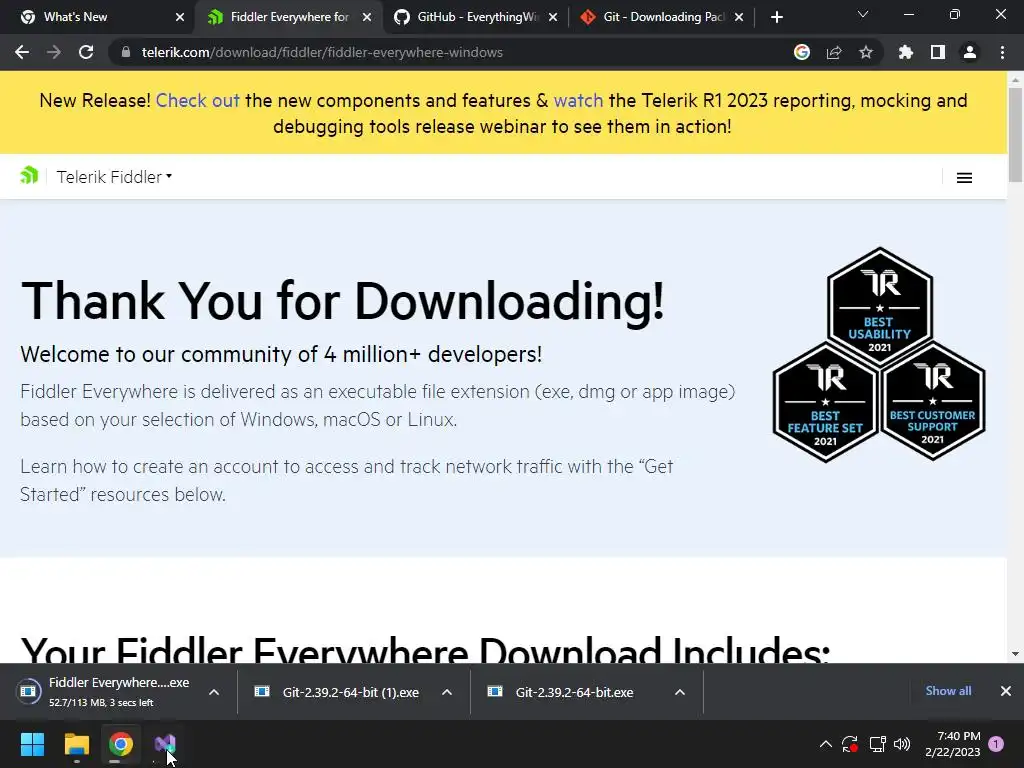
Task: Click the '52.7/113 MB, 3 secs left' status
Action: pyautogui.click(x=101, y=703)
